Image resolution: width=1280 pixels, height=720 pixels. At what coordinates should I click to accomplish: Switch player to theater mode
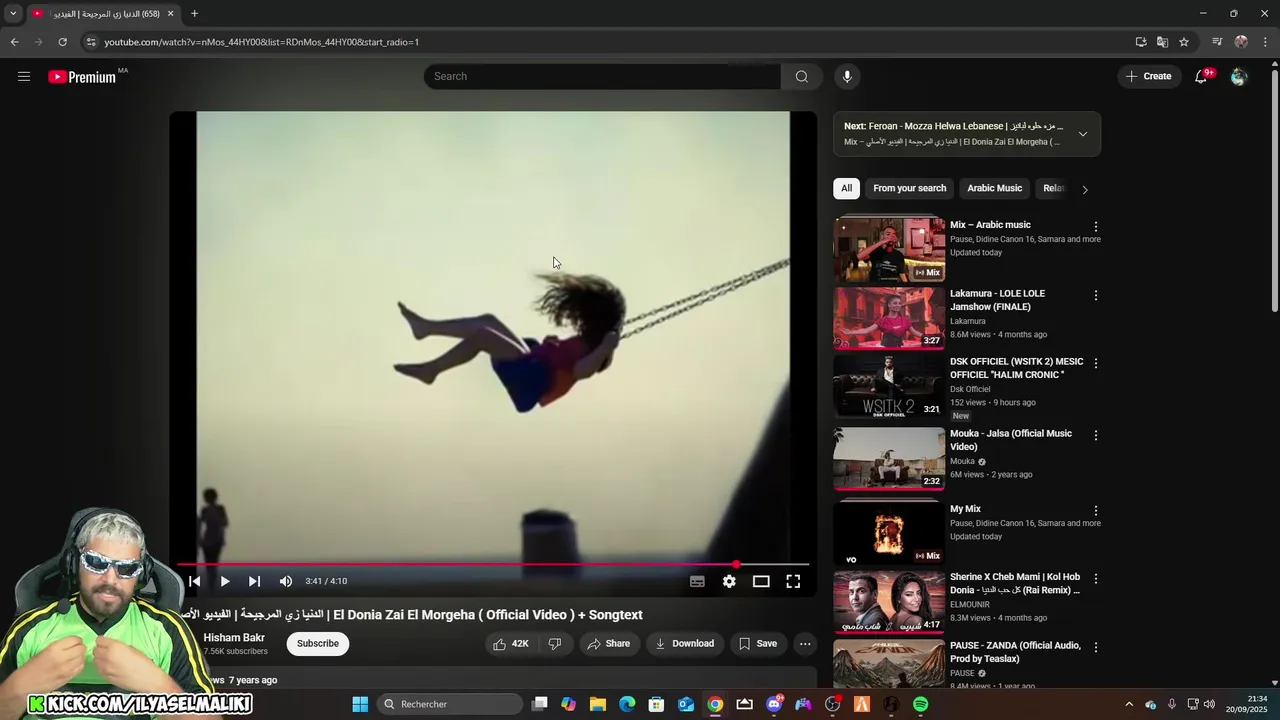tap(761, 581)
